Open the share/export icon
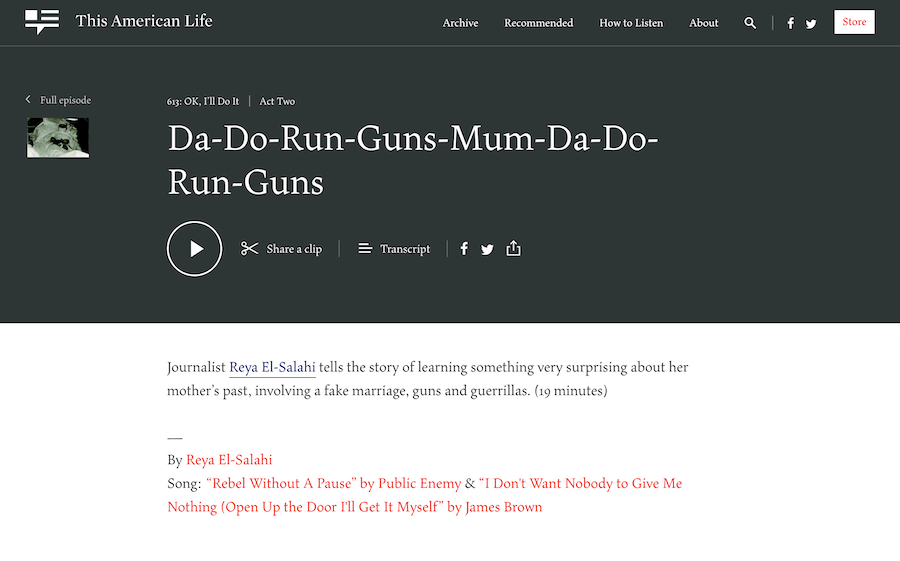Image resolution: width=900 pixels, height=561 pixels. [513, 248]
